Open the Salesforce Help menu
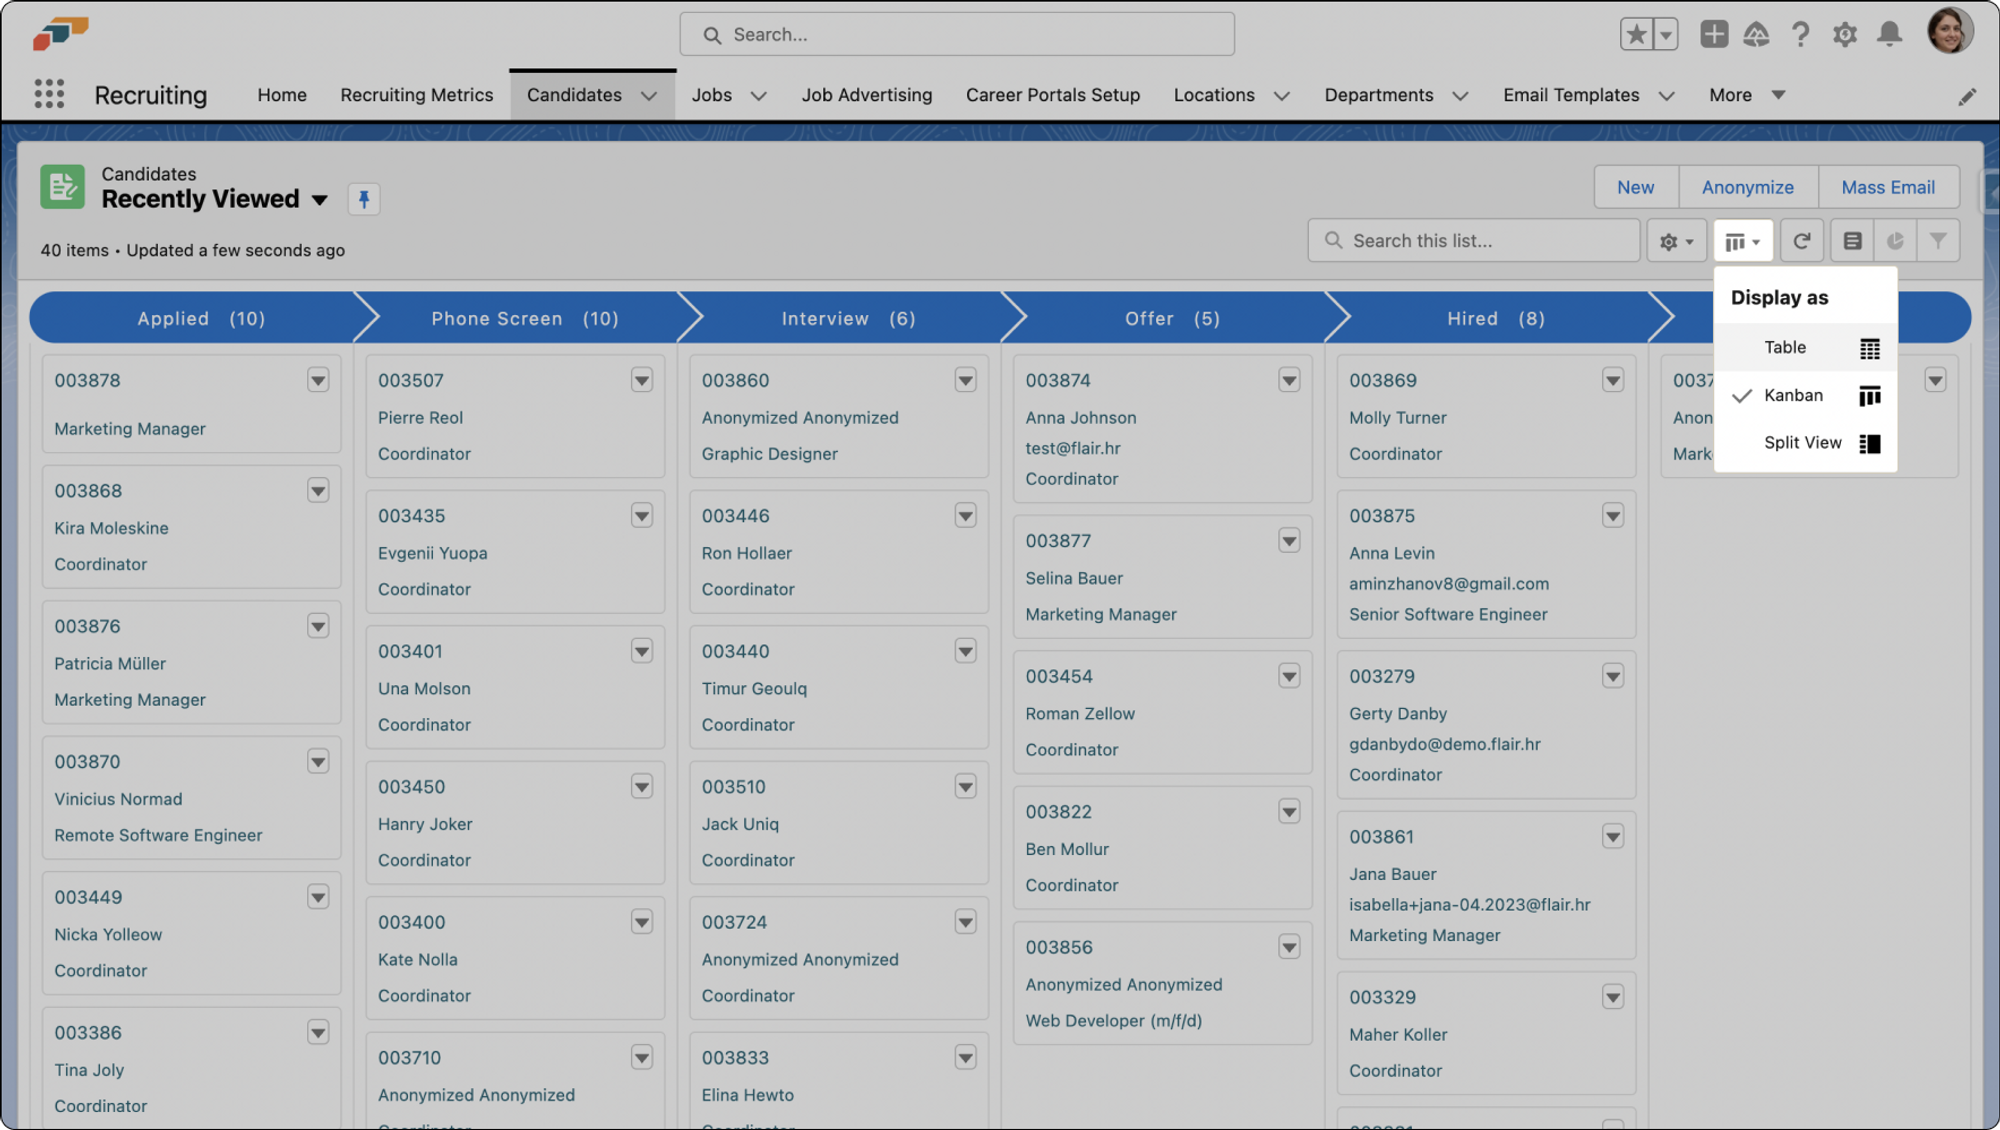 [x=1801, y=33]
